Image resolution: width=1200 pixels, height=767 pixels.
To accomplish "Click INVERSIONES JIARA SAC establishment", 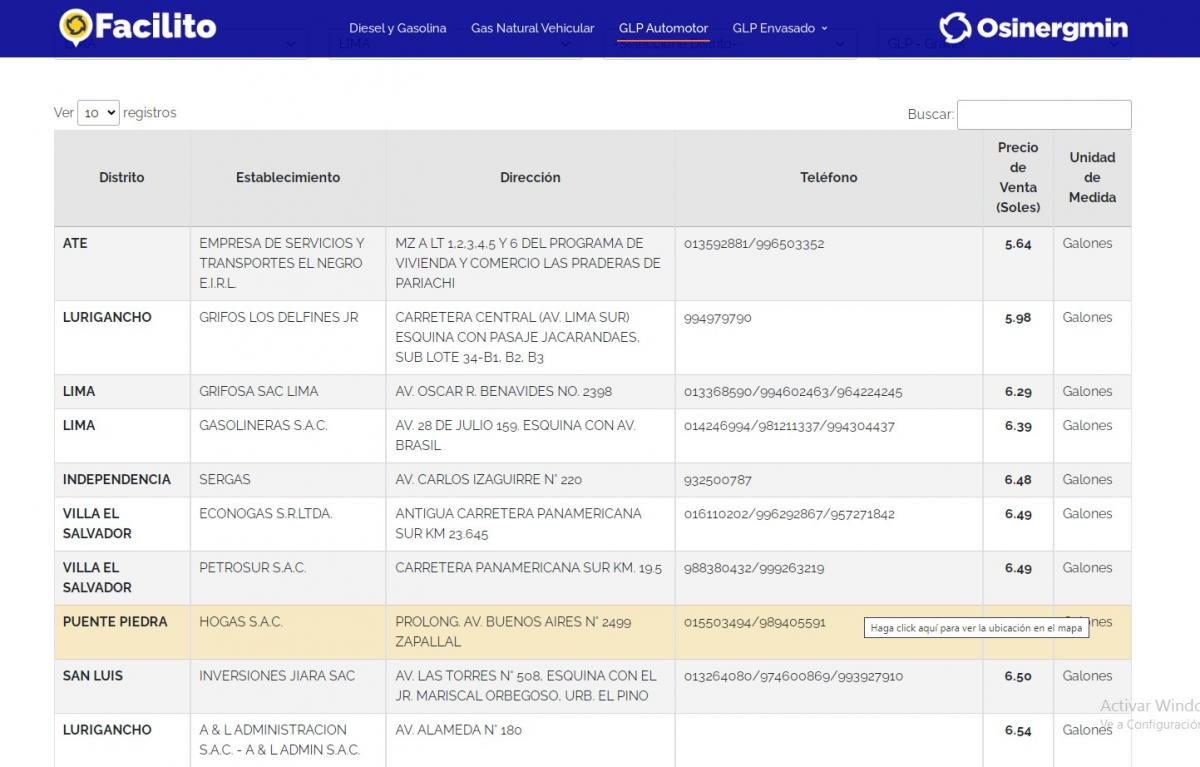I will [x=277, y=676].
